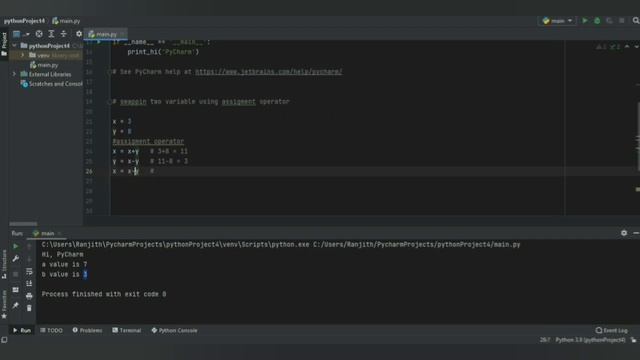Hide the Run panel with minimize dash
Image resolution: width=640 pixels, height=360 pixels.
click(636, 233)
